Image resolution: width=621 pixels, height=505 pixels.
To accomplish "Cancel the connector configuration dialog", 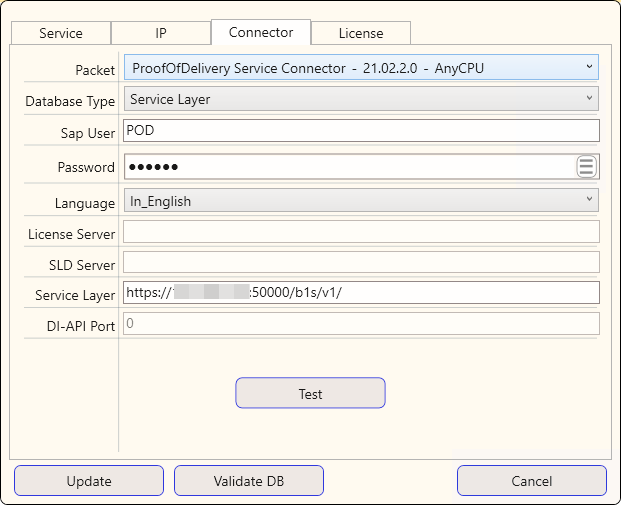I will (x=532, y=481).
